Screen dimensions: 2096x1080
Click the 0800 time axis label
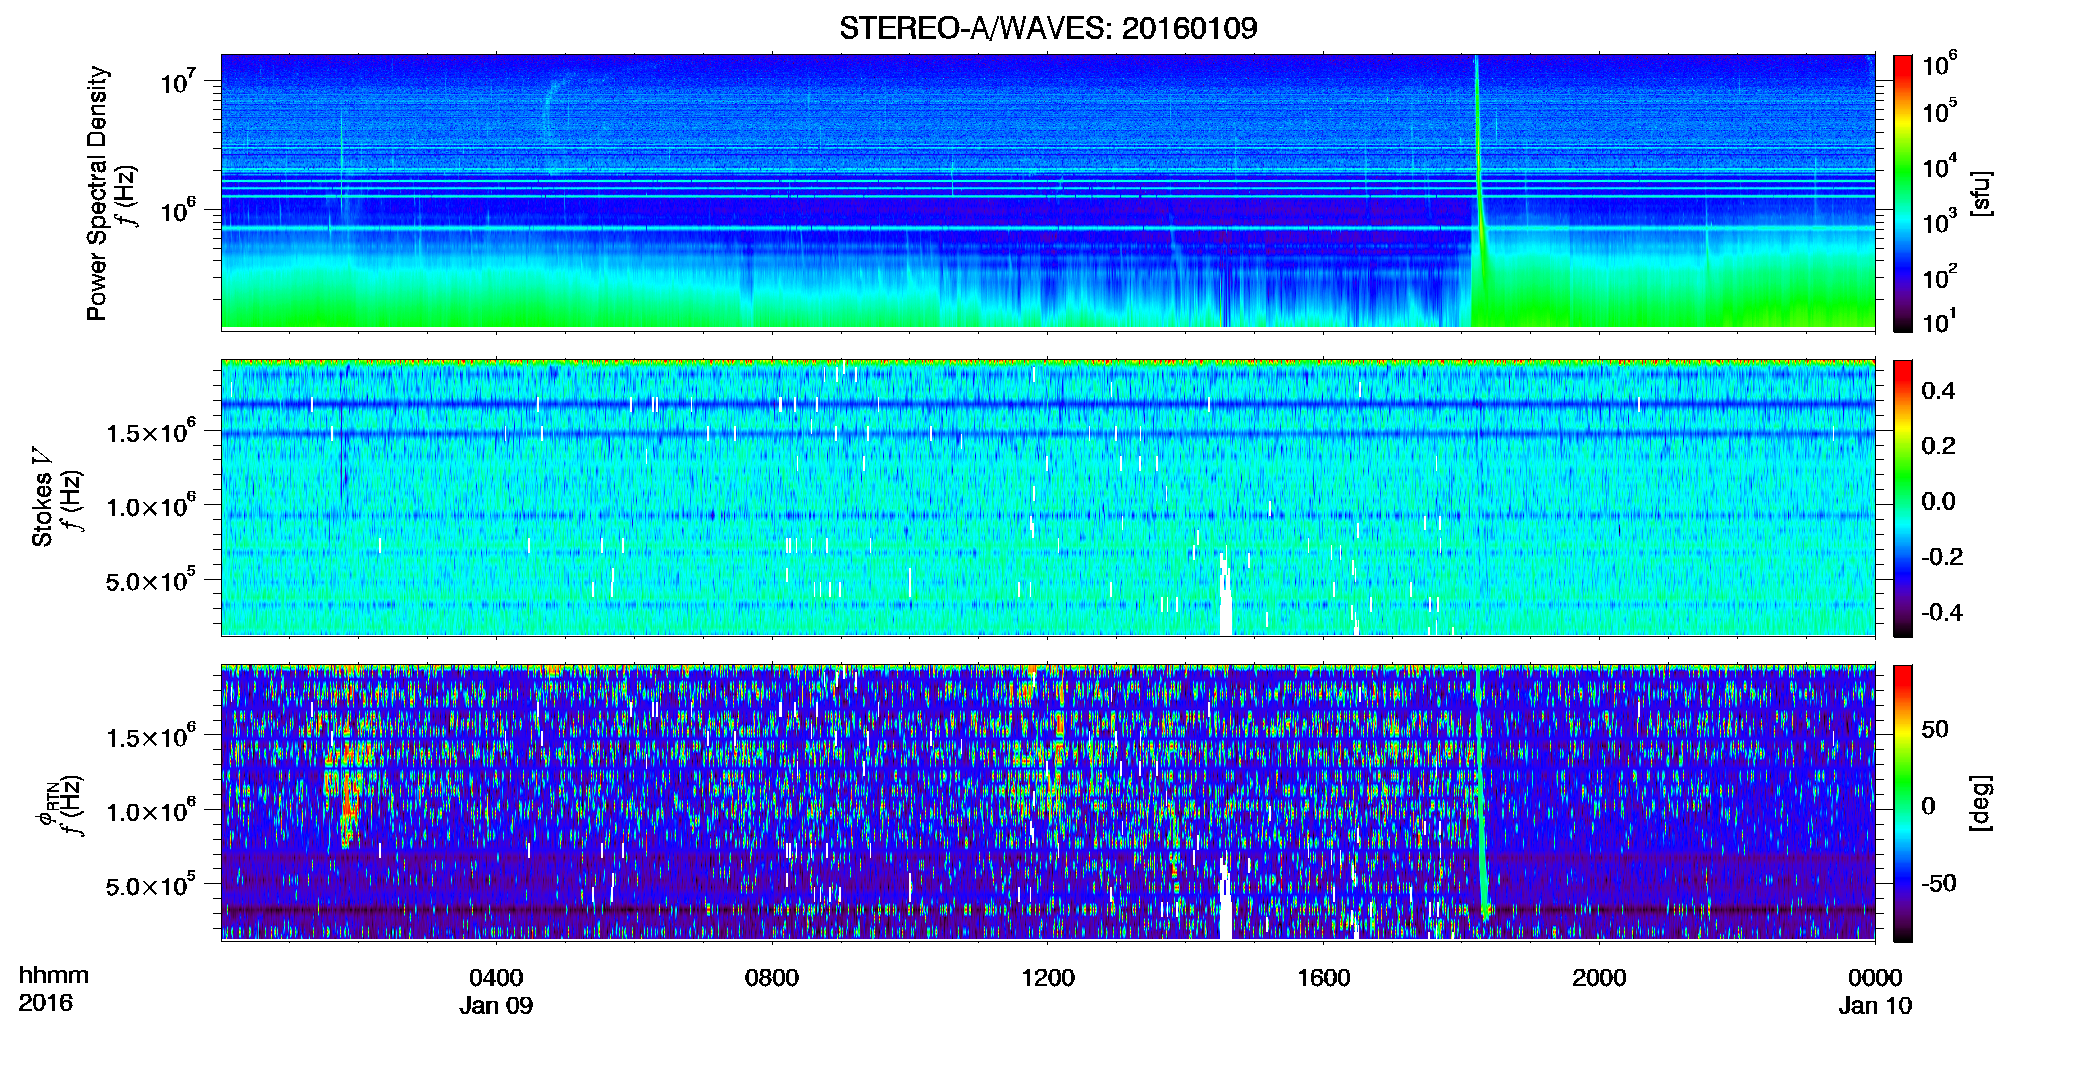[x=772, y=977]
